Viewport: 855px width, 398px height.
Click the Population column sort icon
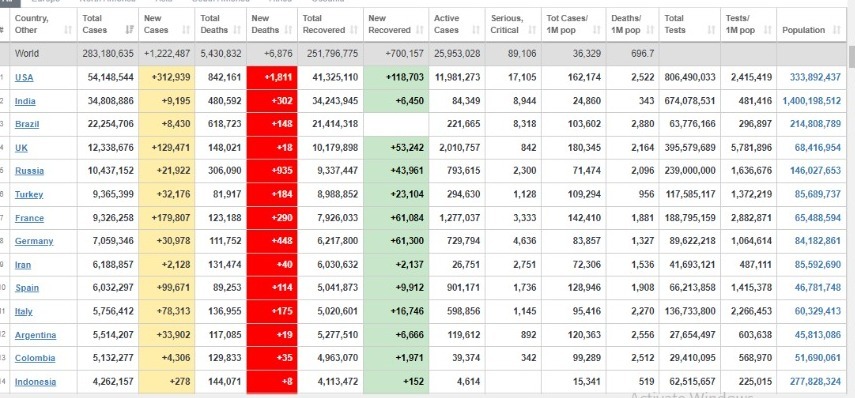836,30
